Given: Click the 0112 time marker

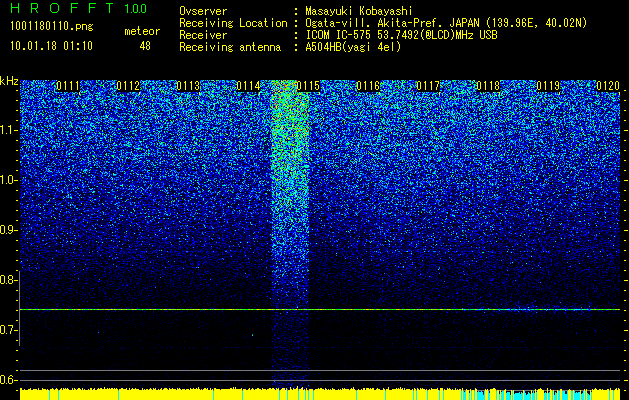Looking at the screenshot, I should pyautogui.click(x=128, y=86).
